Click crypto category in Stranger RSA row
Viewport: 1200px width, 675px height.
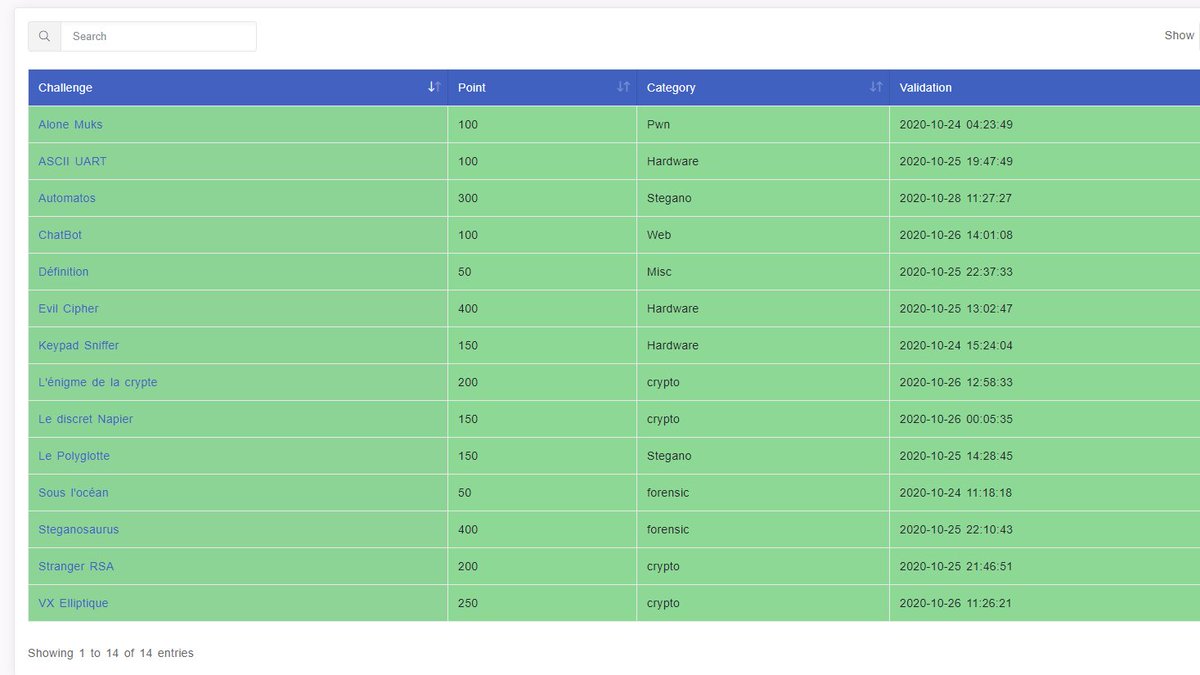pos(763,567)
